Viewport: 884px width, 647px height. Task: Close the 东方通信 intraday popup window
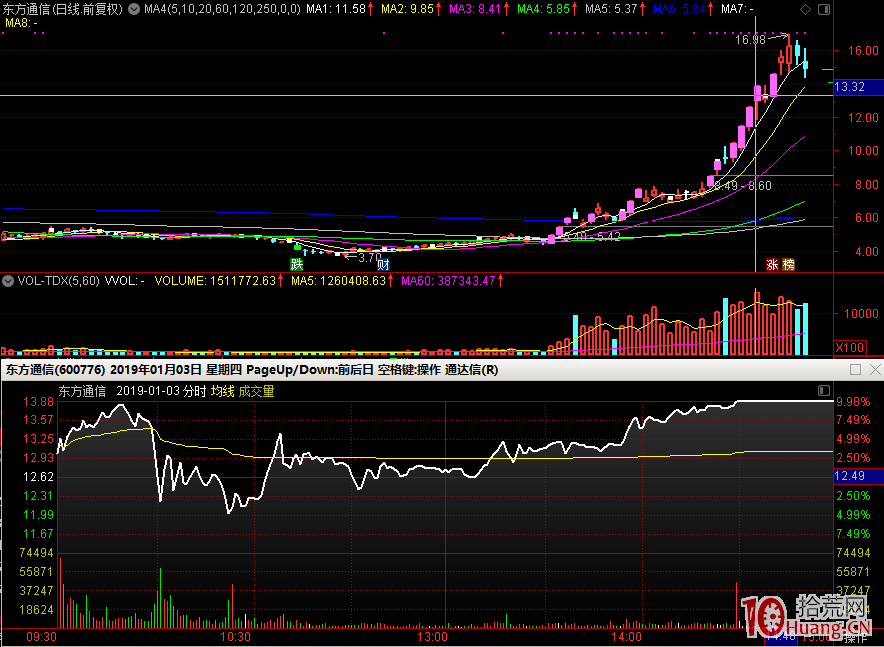pos(875,370)
